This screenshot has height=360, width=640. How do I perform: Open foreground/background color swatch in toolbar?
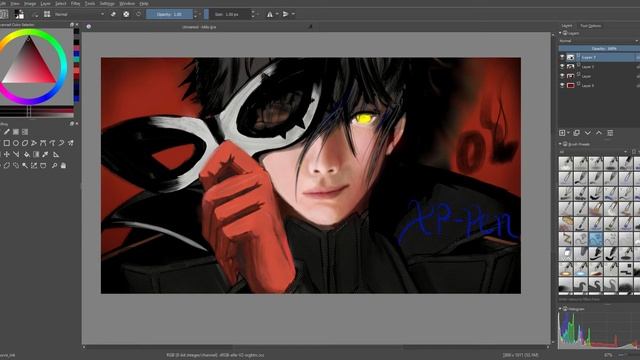(x=19, y=14)
